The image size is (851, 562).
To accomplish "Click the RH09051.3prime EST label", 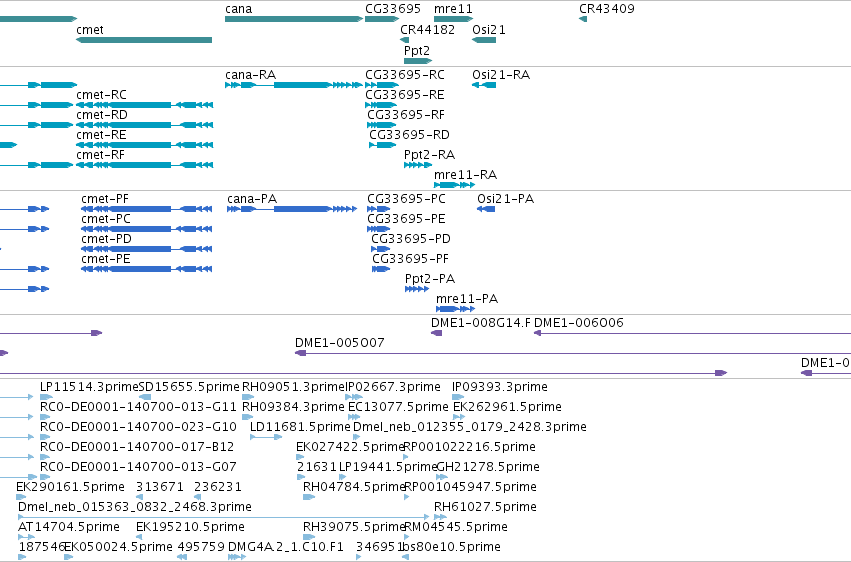I will (294, 387).
